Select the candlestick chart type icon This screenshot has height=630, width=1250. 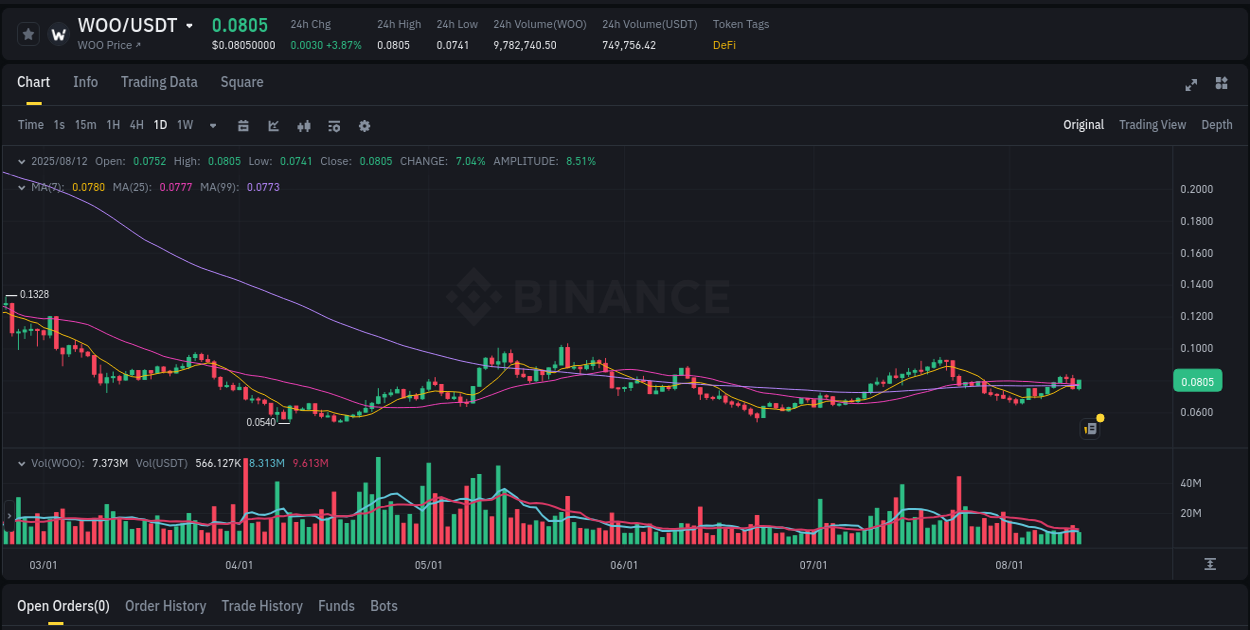pyautogui.click(x=303, y=125)
